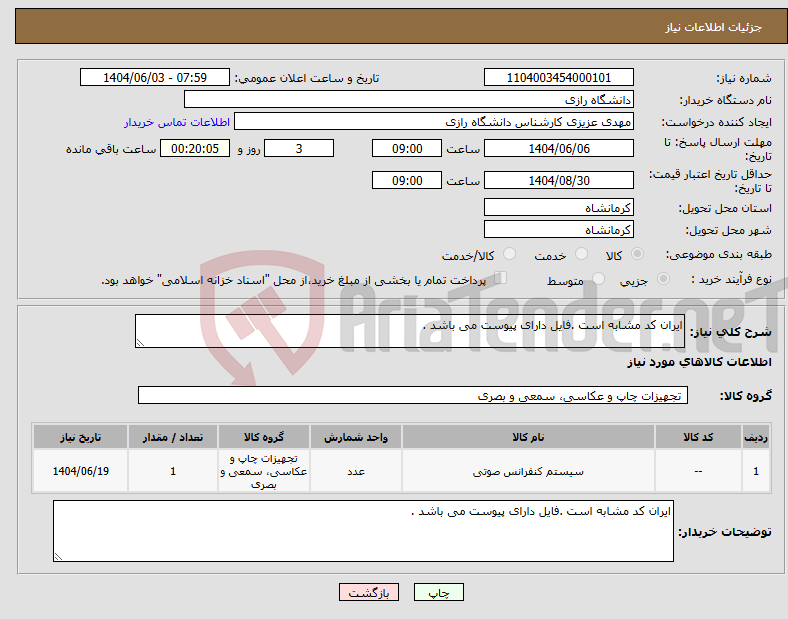Click the remaining days field showing 3
This screenshot has width=788, height=619.
tap(299, 149)
